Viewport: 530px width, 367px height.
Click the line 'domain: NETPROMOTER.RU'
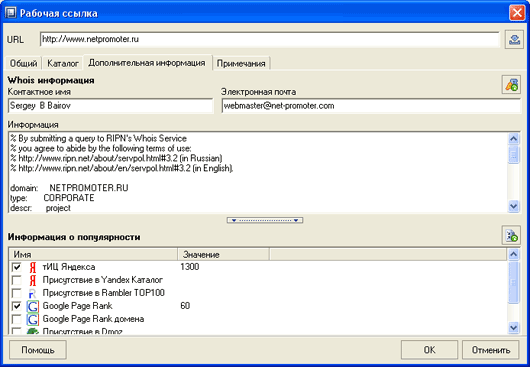tap(69, 188)
